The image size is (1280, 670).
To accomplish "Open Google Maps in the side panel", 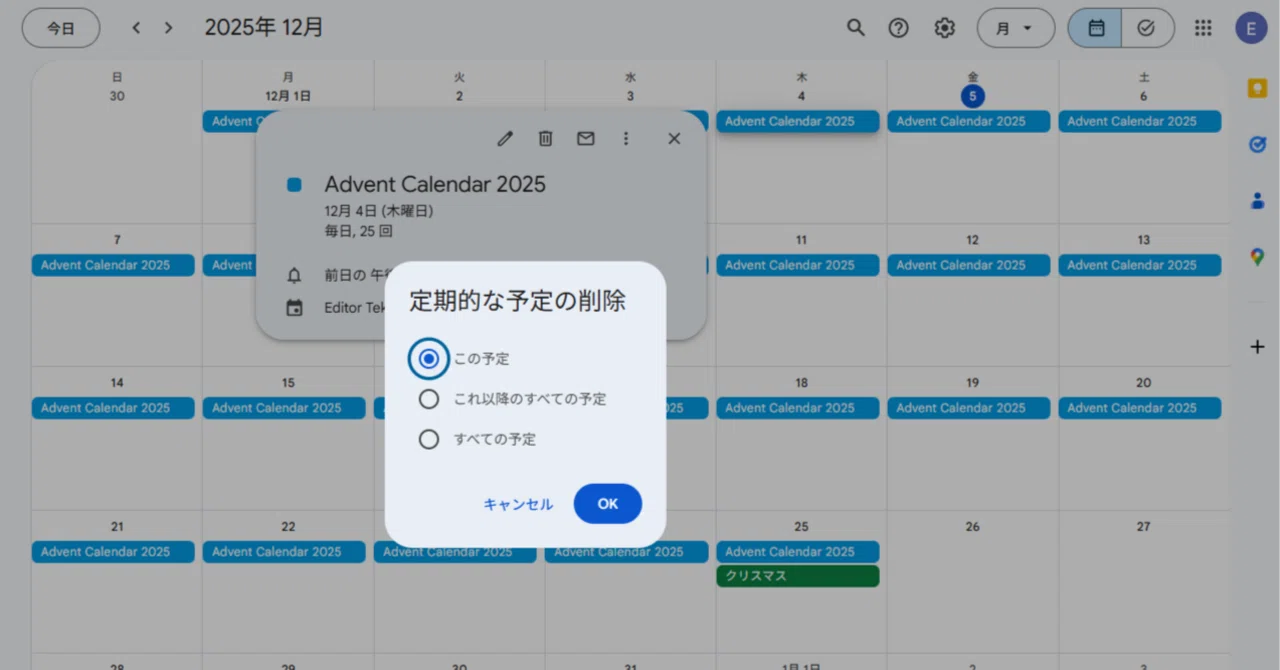I will (1257, 257).
